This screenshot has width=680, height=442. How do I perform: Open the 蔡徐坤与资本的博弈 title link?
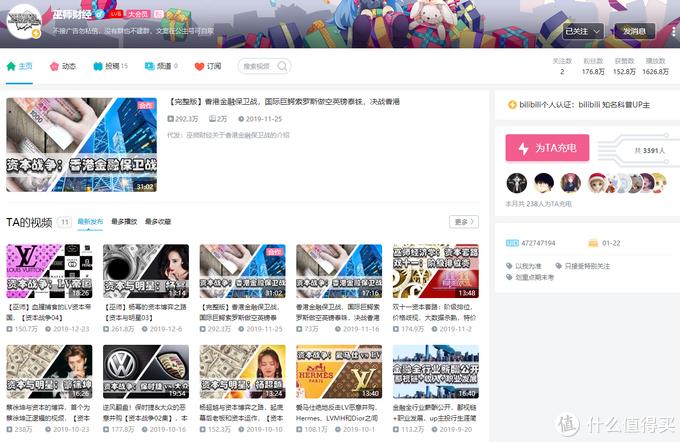[49, 413]
